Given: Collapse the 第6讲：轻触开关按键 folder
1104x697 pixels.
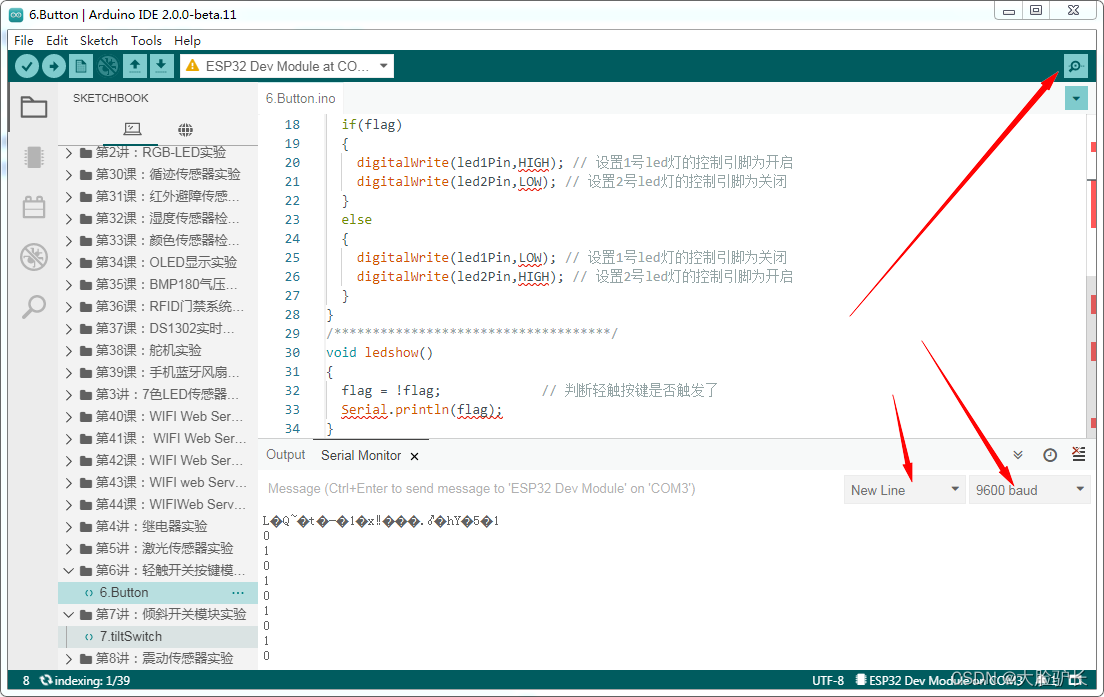Looking at the screenshot, I should click(x=68, y=570).
